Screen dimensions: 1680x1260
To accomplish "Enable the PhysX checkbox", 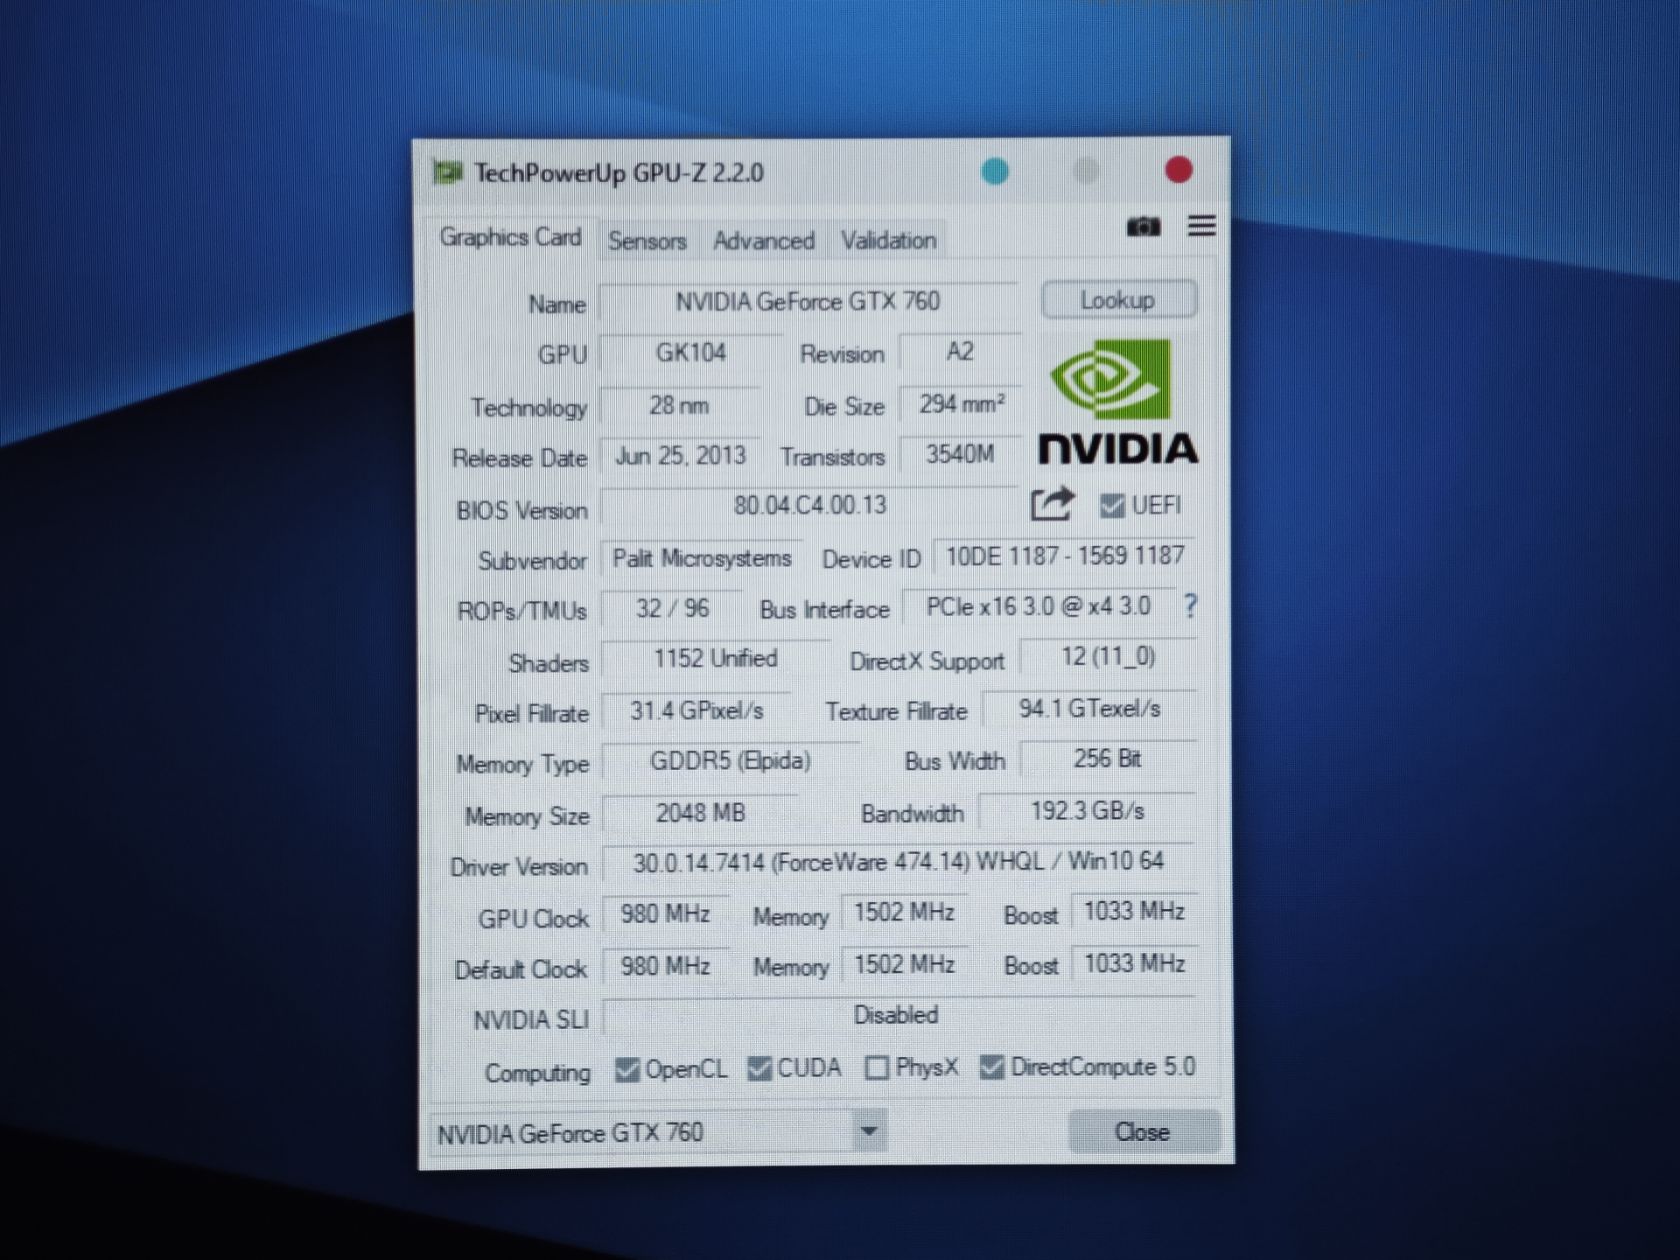I will click(x=876, y=1068).
